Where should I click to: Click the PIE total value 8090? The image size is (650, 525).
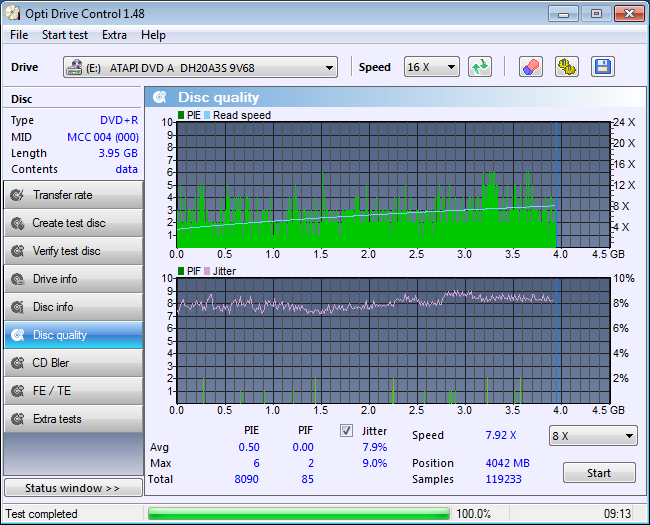point(246,479)
